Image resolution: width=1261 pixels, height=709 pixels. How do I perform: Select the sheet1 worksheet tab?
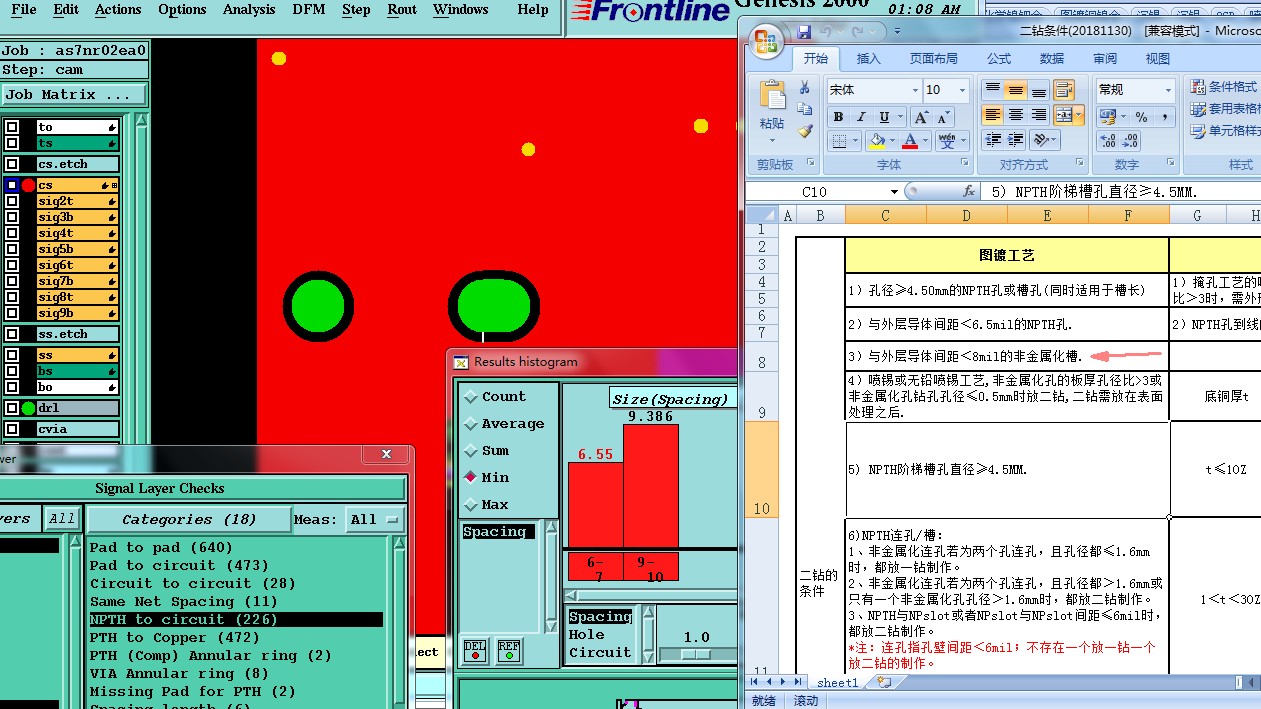click(837, 683)
